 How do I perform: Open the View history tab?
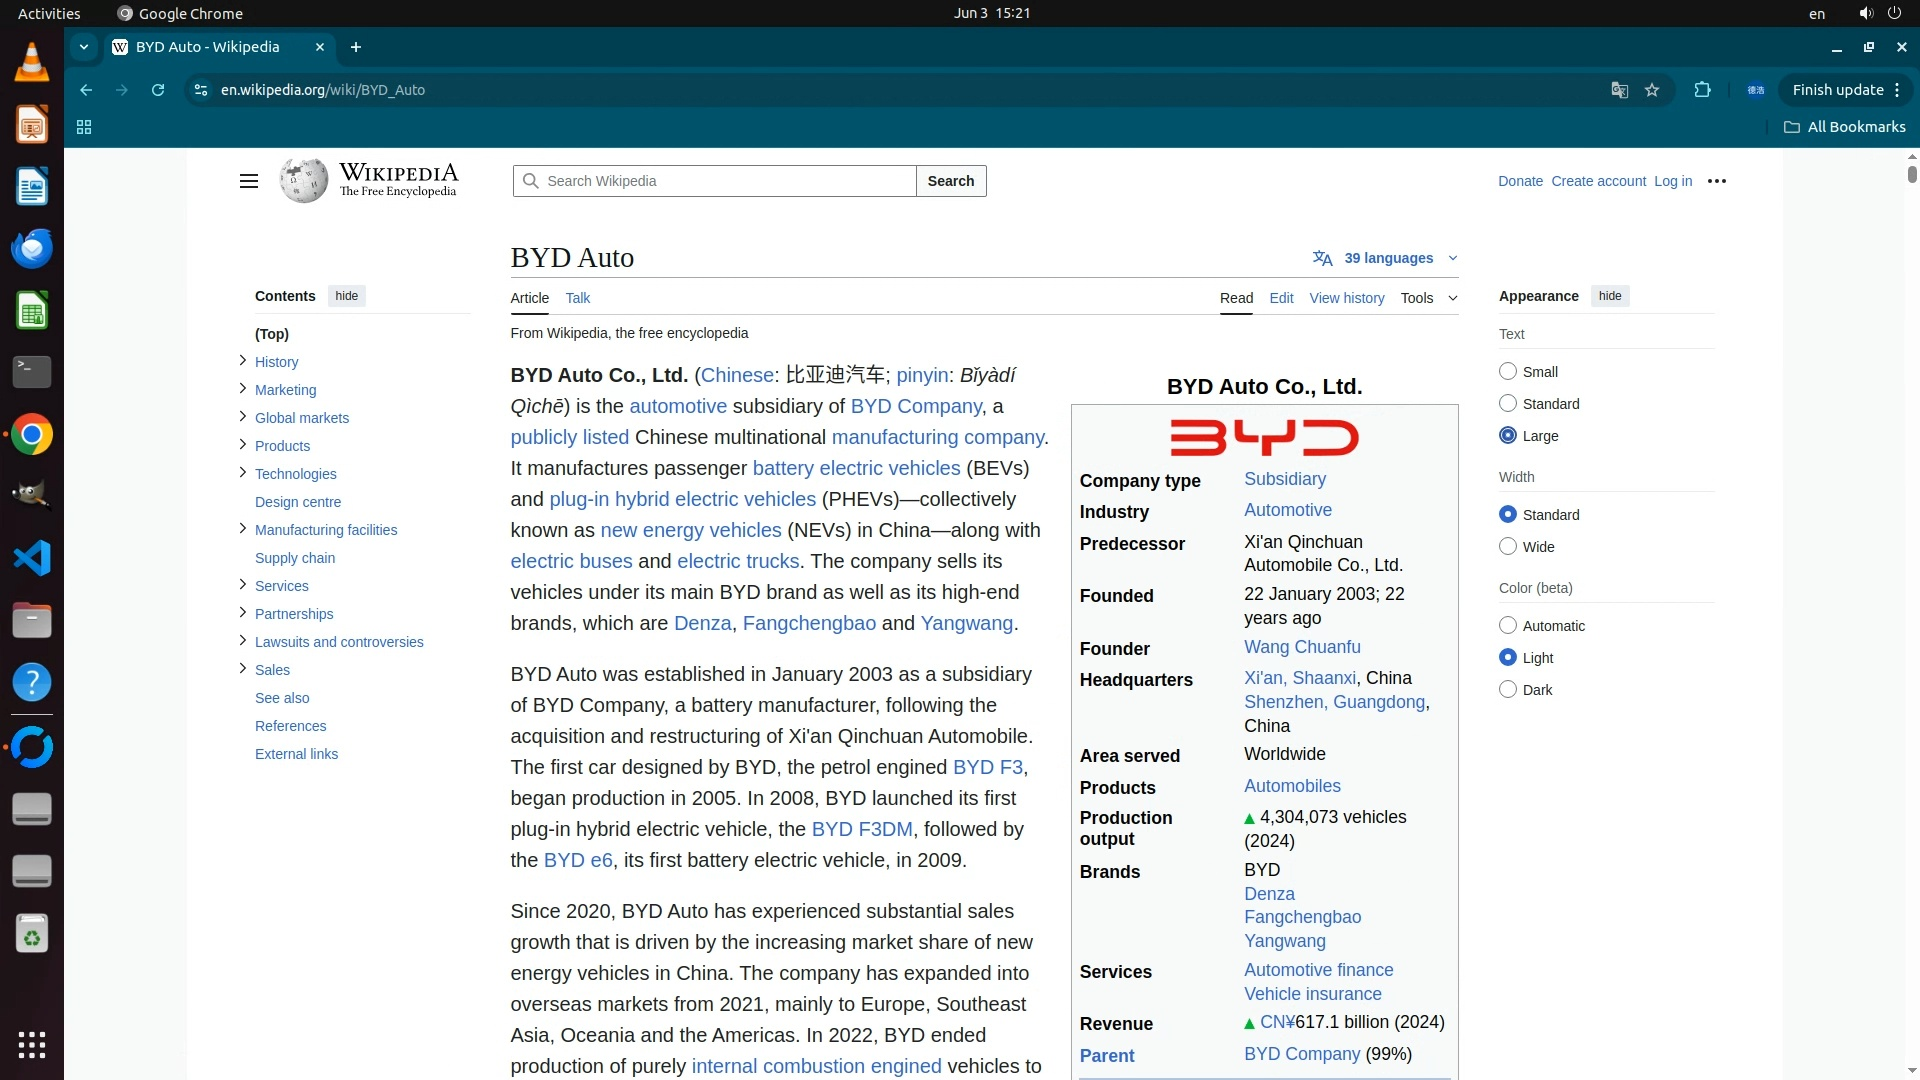point(1346,298)
